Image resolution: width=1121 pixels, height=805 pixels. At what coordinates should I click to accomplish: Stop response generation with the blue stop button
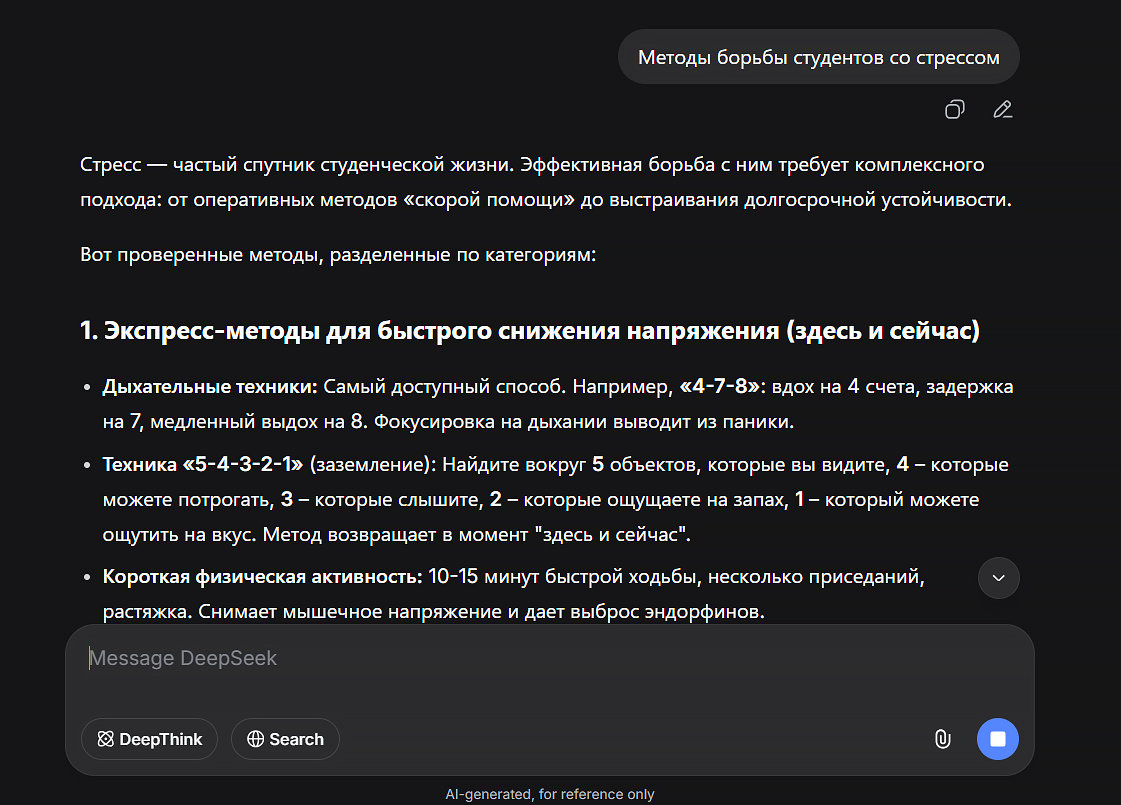pos(998,739)
